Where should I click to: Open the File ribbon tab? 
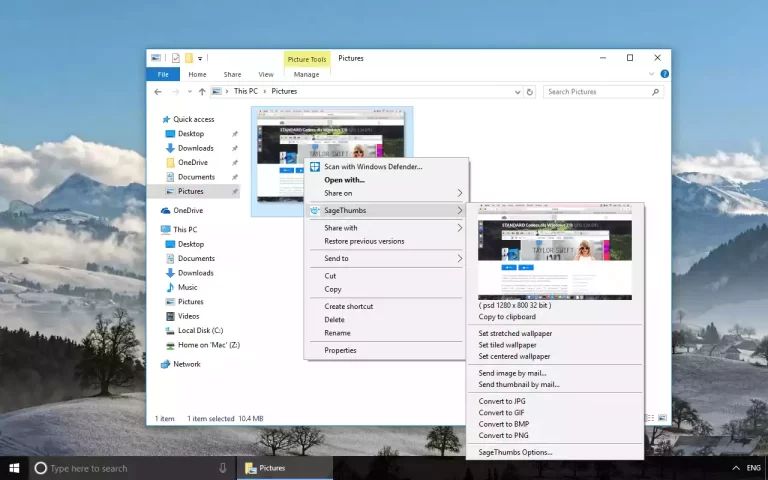click(162, 74)
